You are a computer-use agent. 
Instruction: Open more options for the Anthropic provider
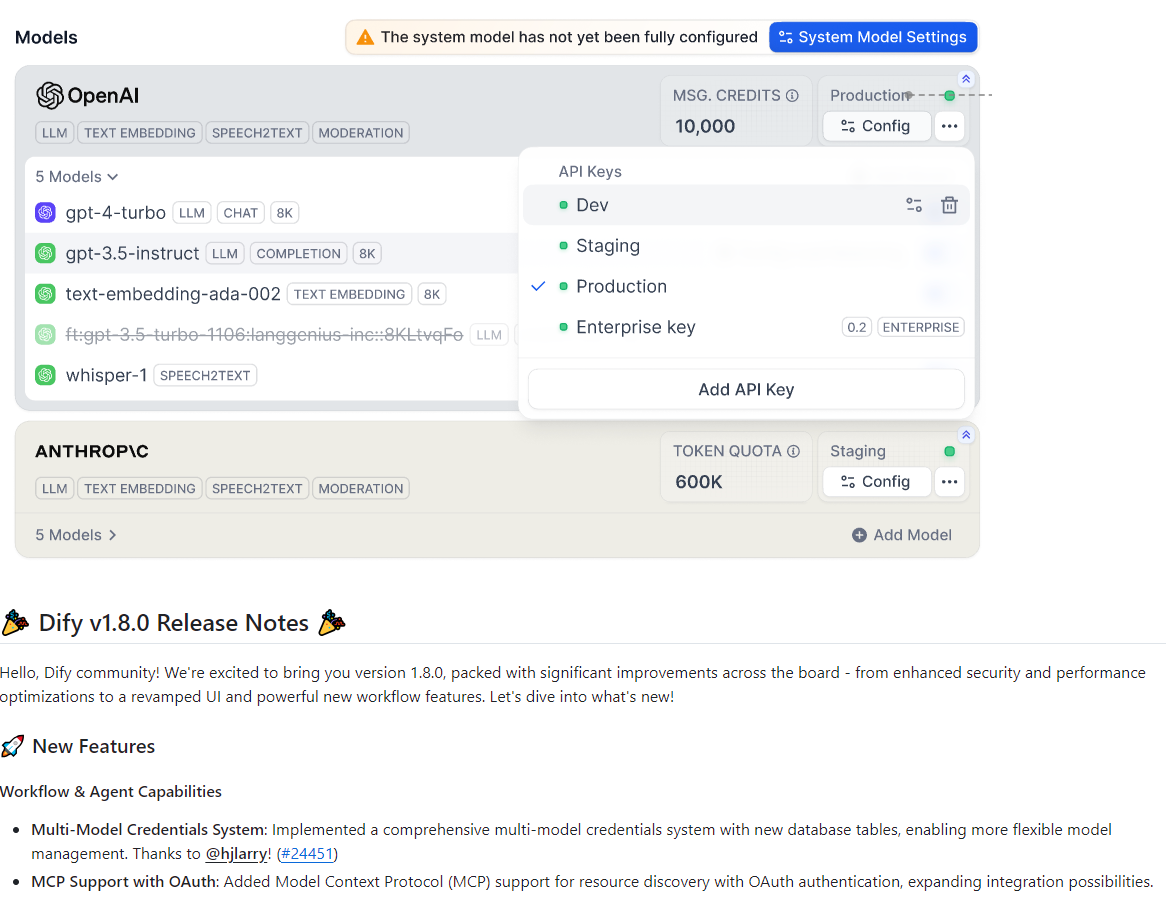(x=949, y=482)
